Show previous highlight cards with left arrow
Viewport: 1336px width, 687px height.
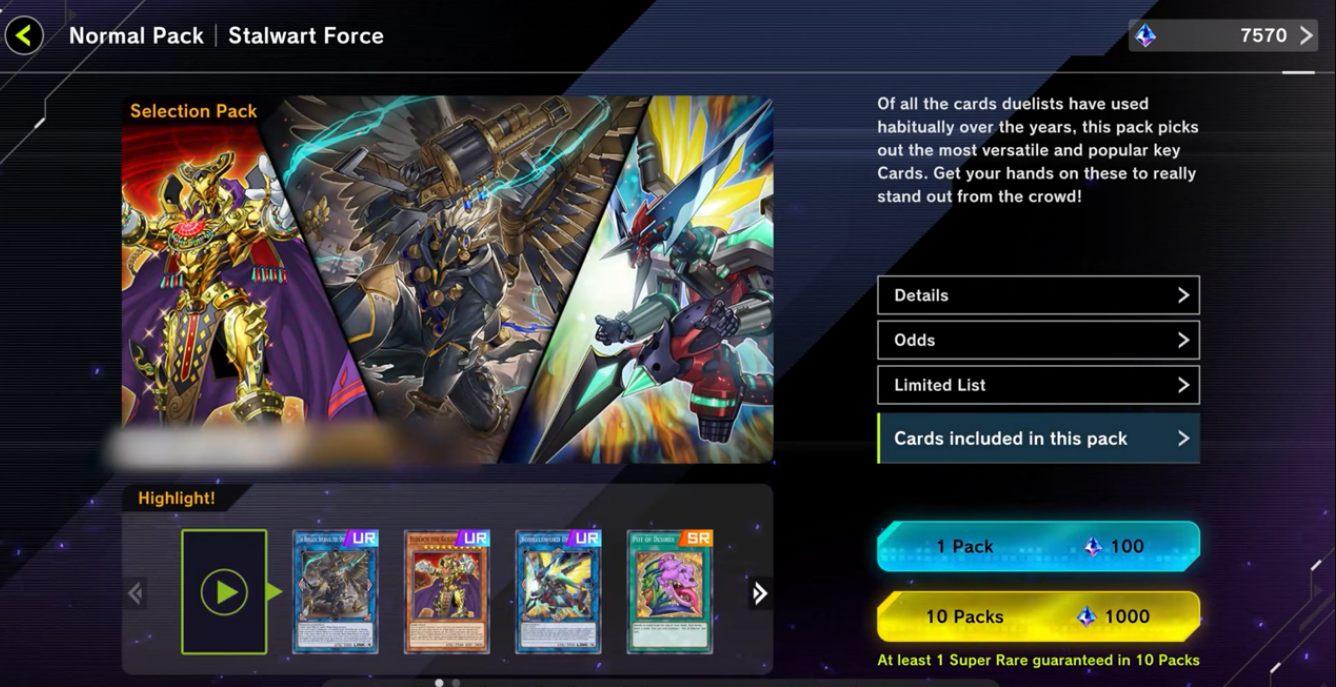[135, 593]
